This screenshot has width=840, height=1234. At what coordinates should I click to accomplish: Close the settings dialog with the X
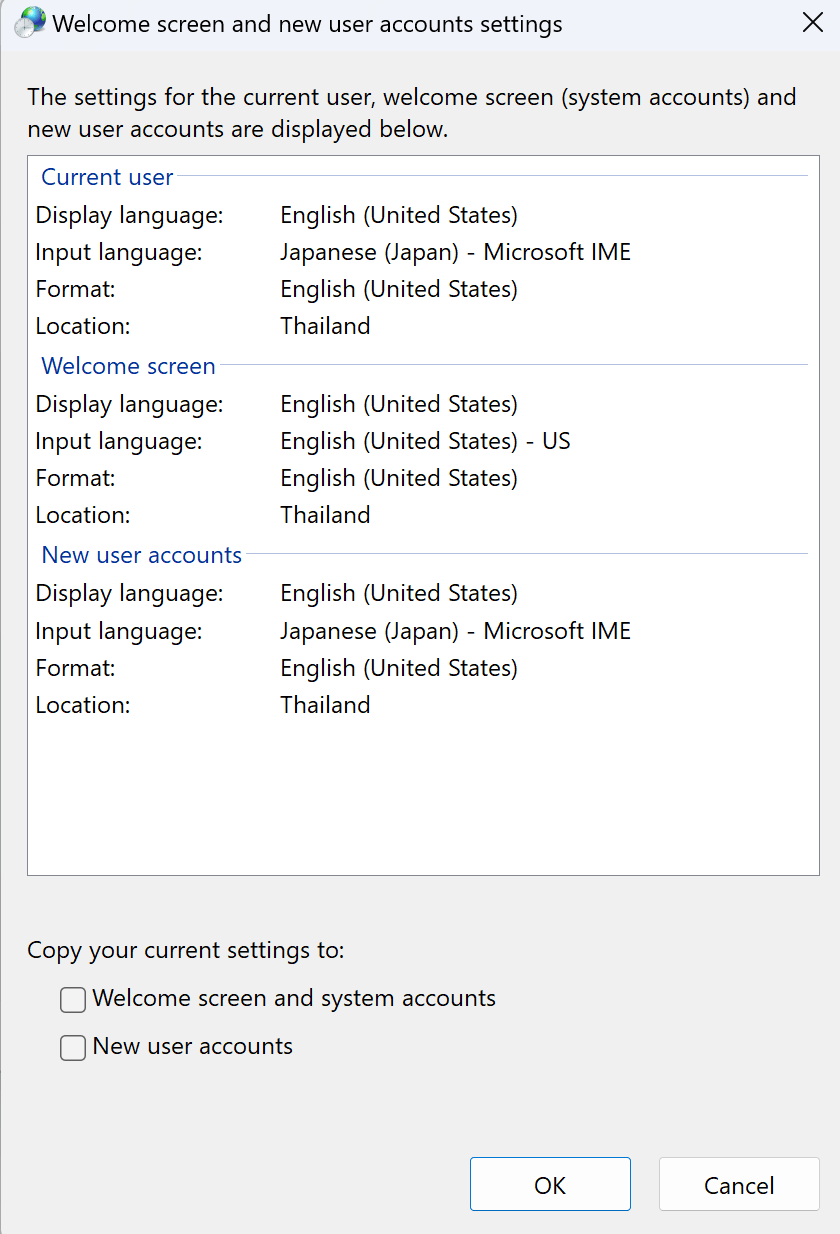click(x=813, y=23)
